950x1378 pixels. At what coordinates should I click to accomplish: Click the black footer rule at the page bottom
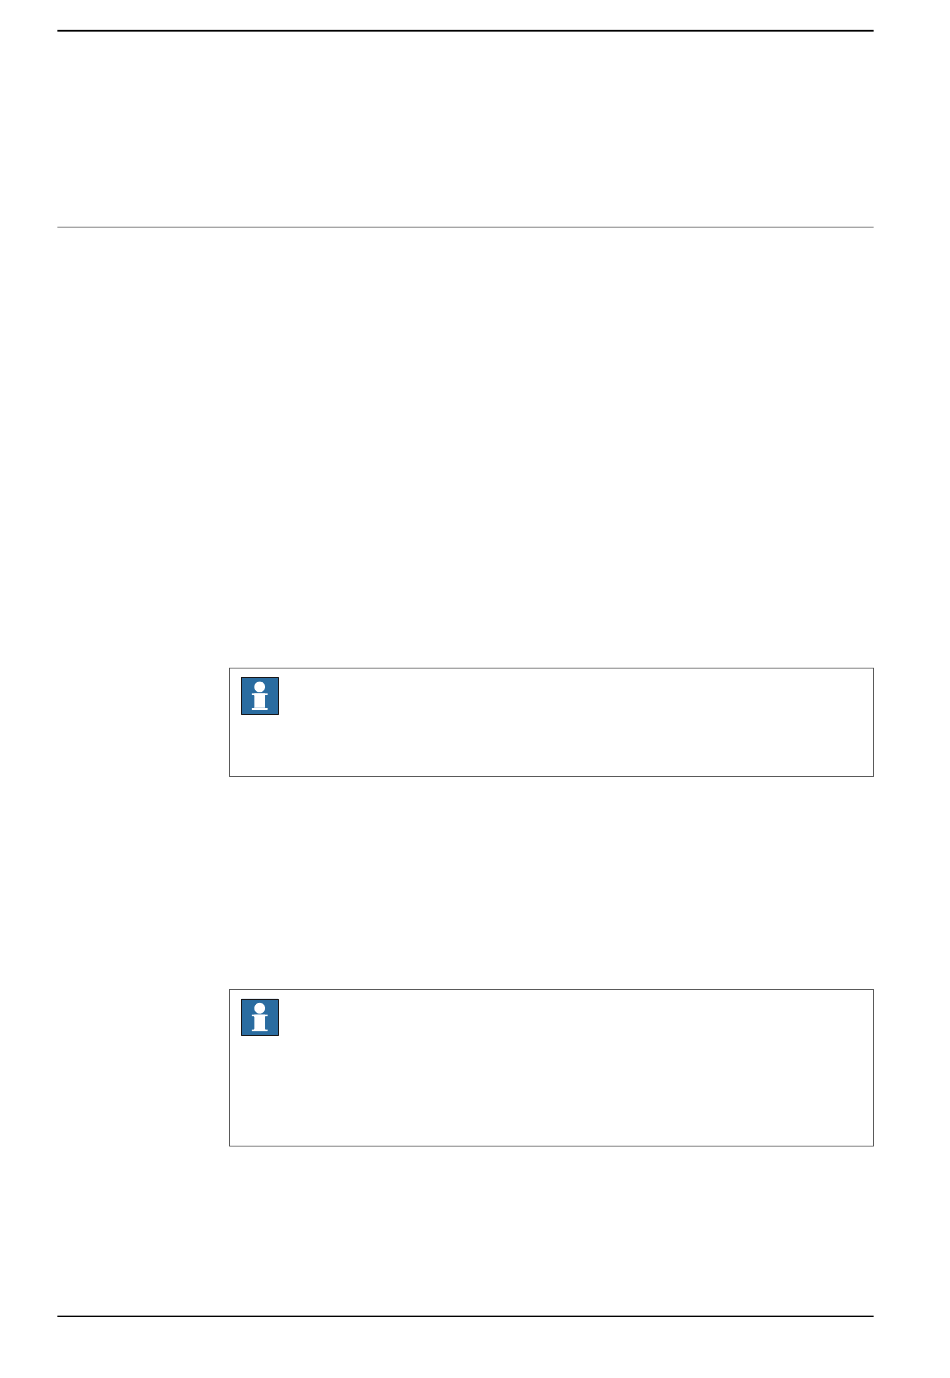[465, 1316]
